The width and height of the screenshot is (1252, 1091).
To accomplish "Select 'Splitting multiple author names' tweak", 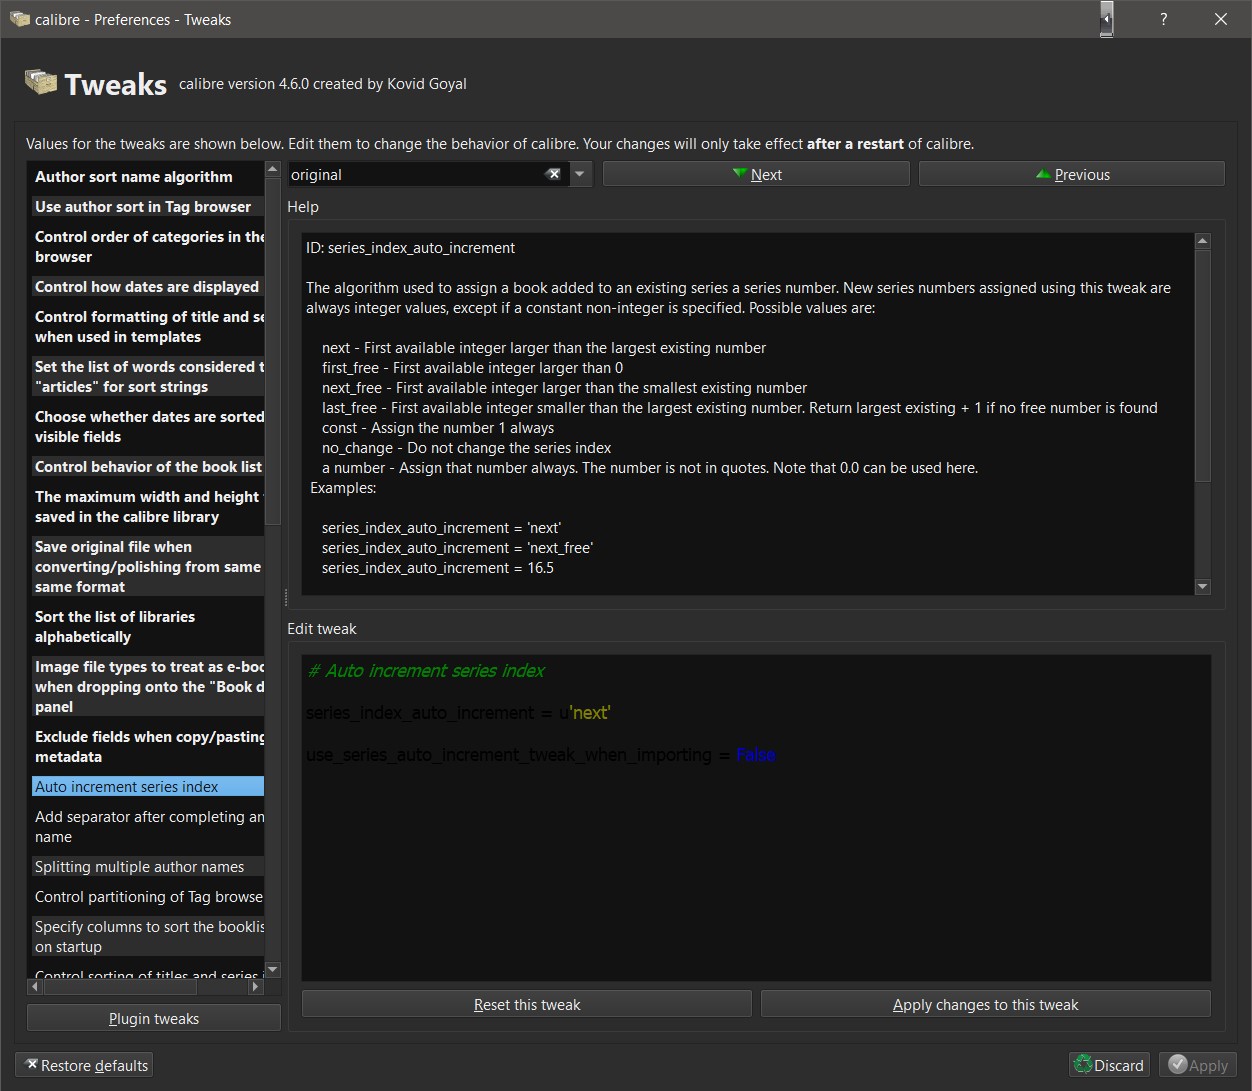I will point(148,867).
